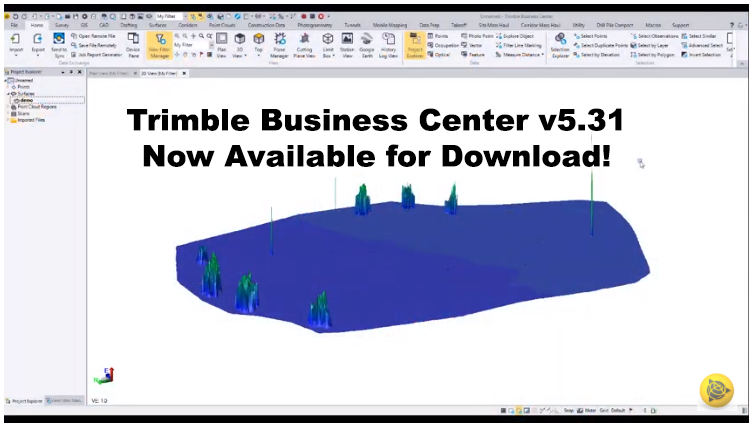The height and width of the screenshot is (427, 753).
Task: Open the Cutting Plane View
Action: pyautogui.click(x=304, y=46)
